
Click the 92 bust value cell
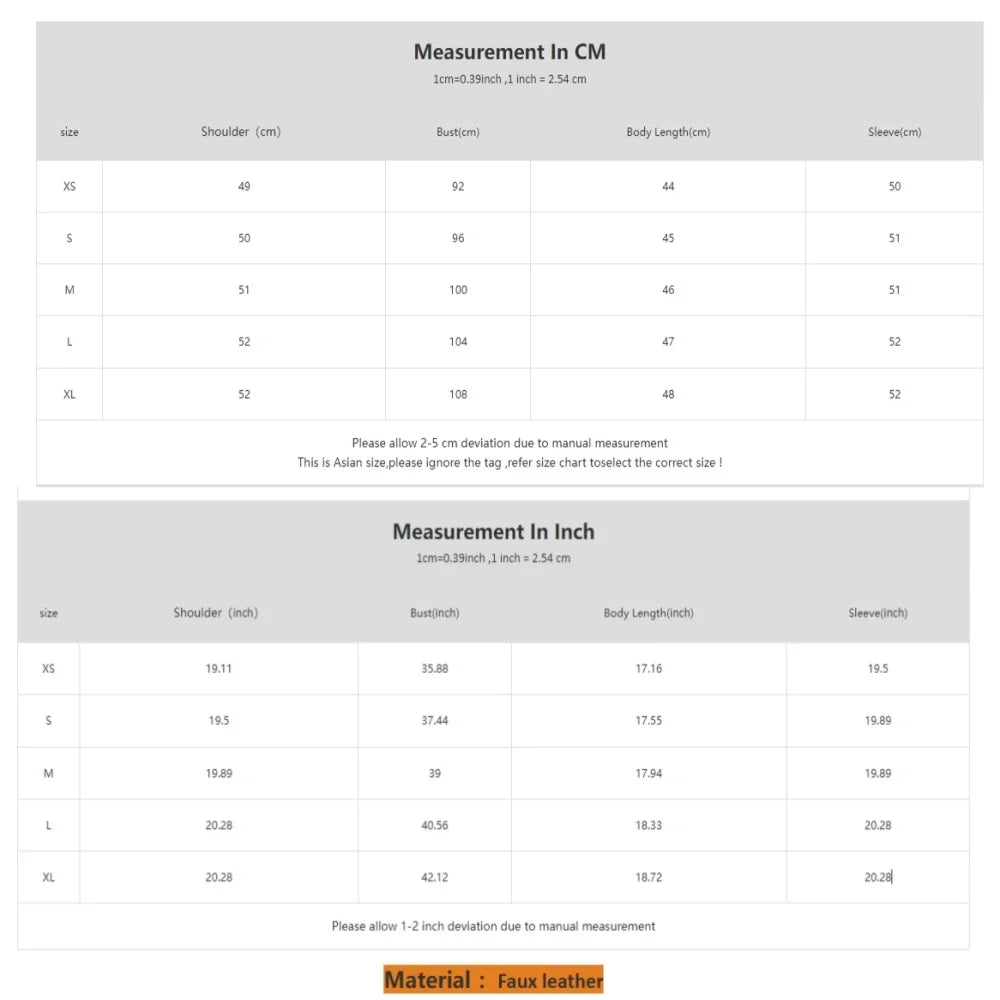[458, 186]
